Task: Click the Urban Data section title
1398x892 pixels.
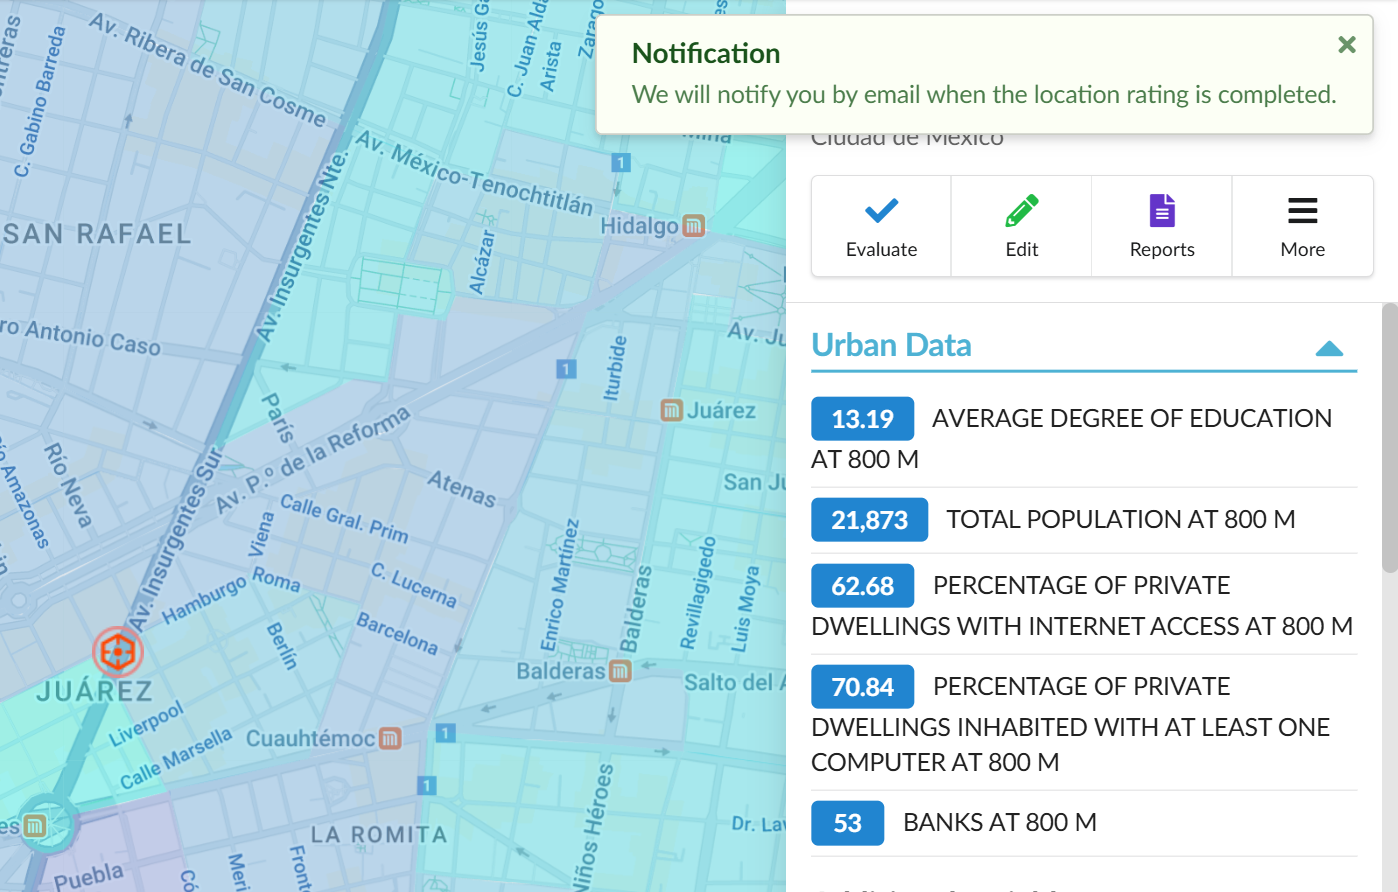Action: click(891, 345)
